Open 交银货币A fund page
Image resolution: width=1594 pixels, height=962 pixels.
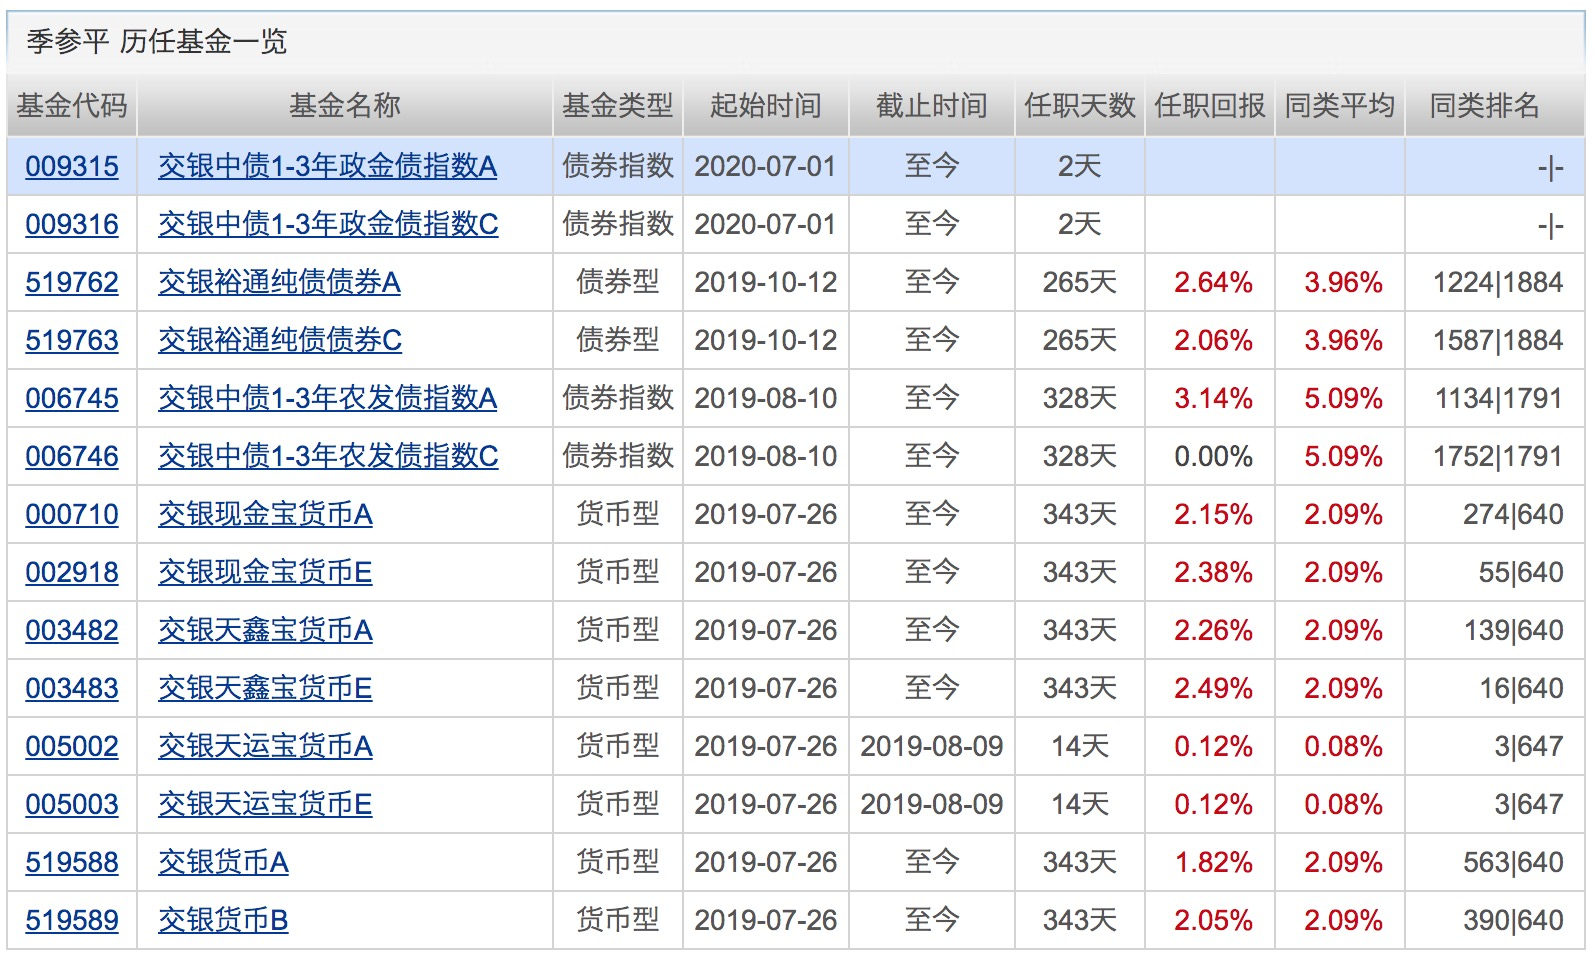pos(223,862)
